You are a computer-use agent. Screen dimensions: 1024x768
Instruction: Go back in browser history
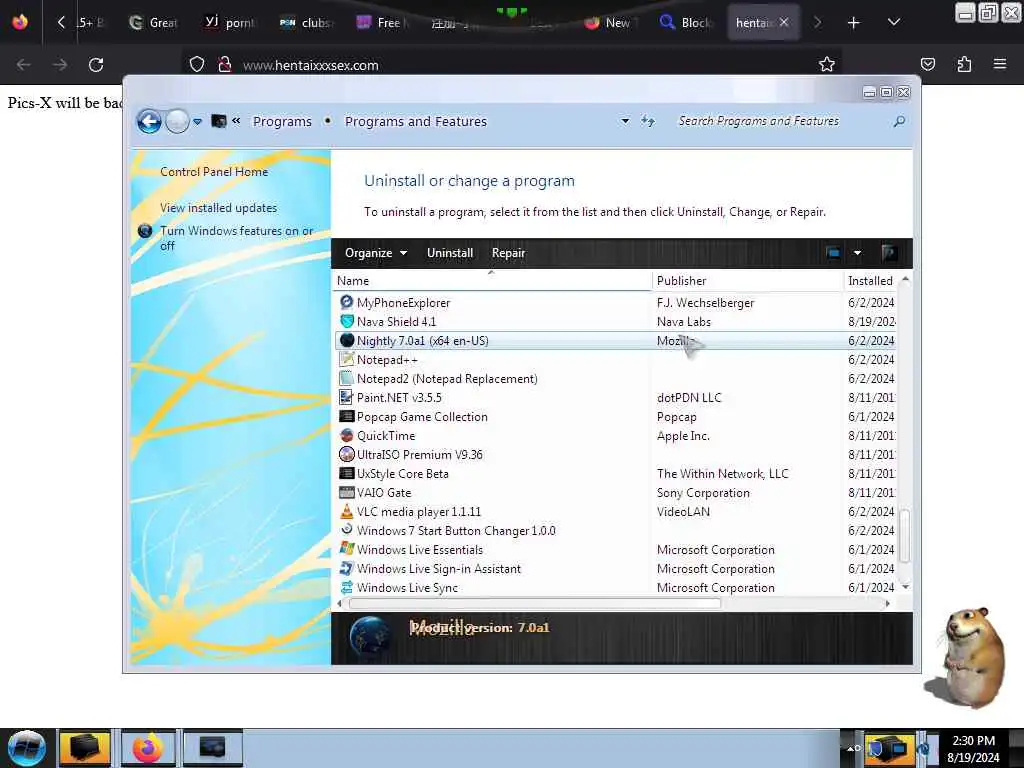24,65
